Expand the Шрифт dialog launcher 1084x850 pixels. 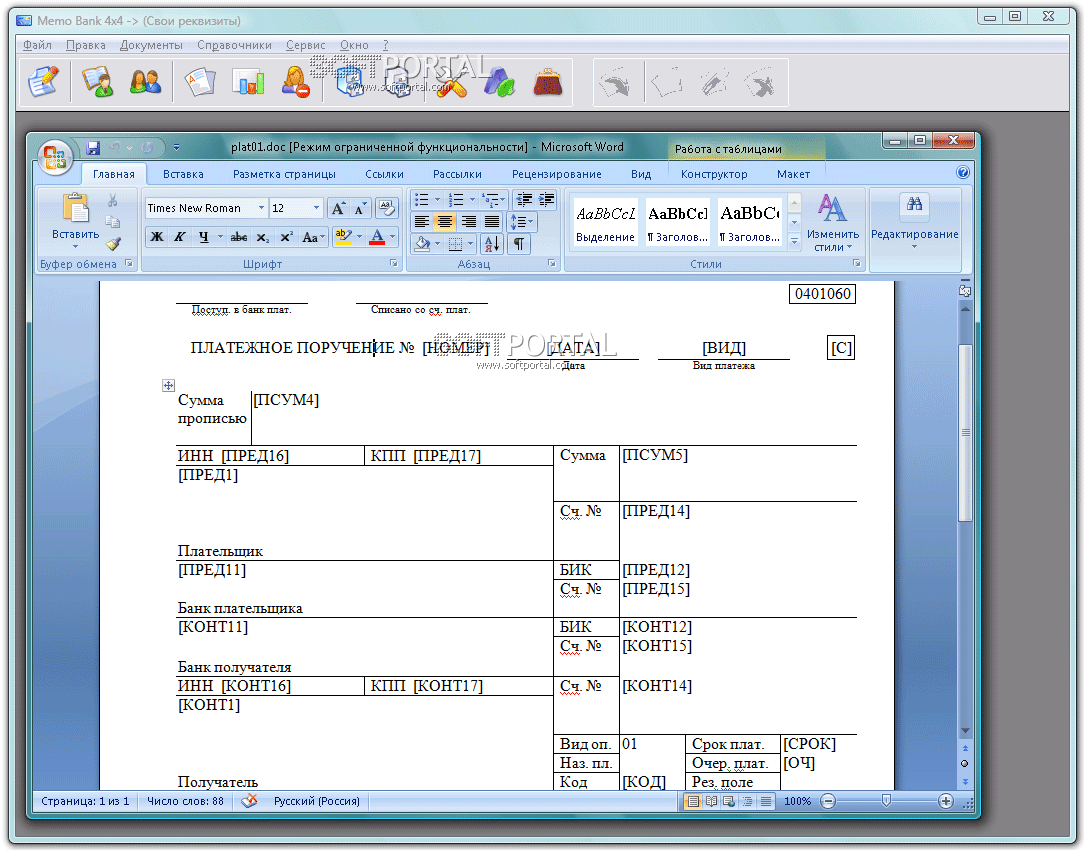[393, 263]
